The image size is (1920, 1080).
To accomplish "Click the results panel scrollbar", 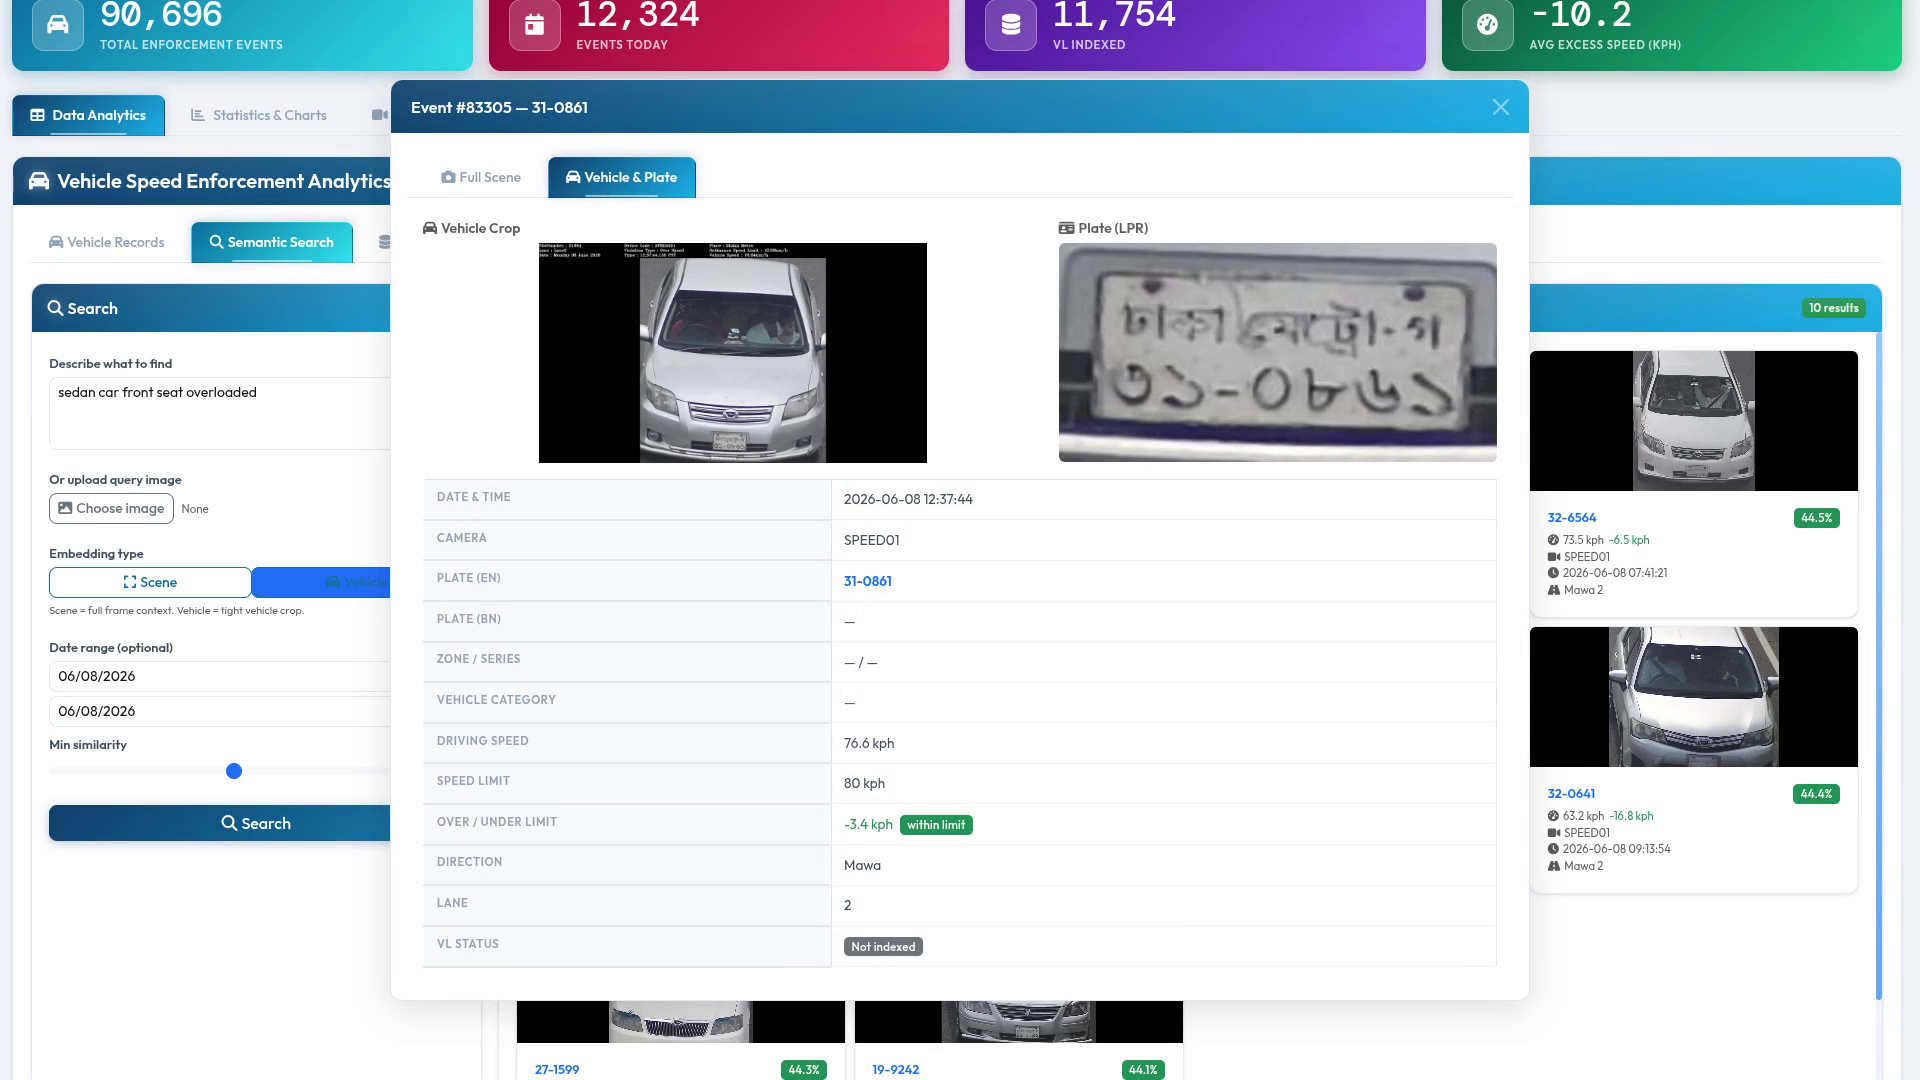I will pyautogui.click(x=1878, y=665).
